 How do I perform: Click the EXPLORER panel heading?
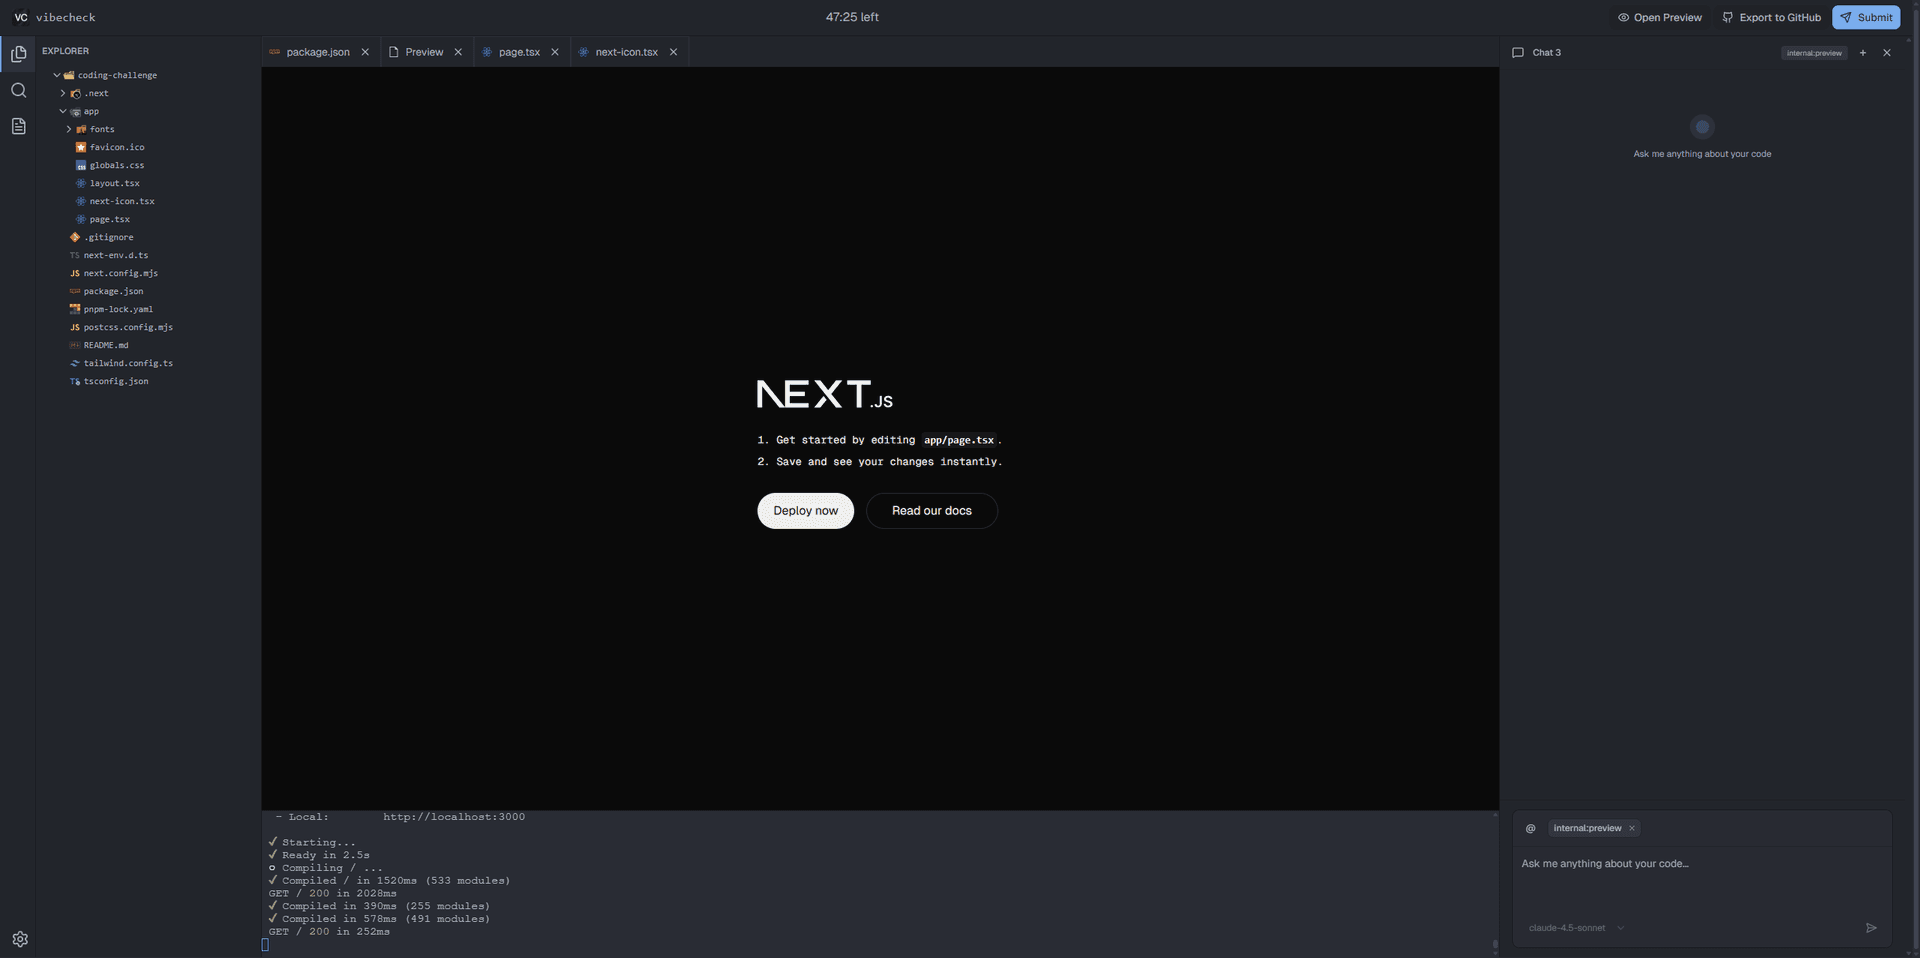tap(65, 51)
